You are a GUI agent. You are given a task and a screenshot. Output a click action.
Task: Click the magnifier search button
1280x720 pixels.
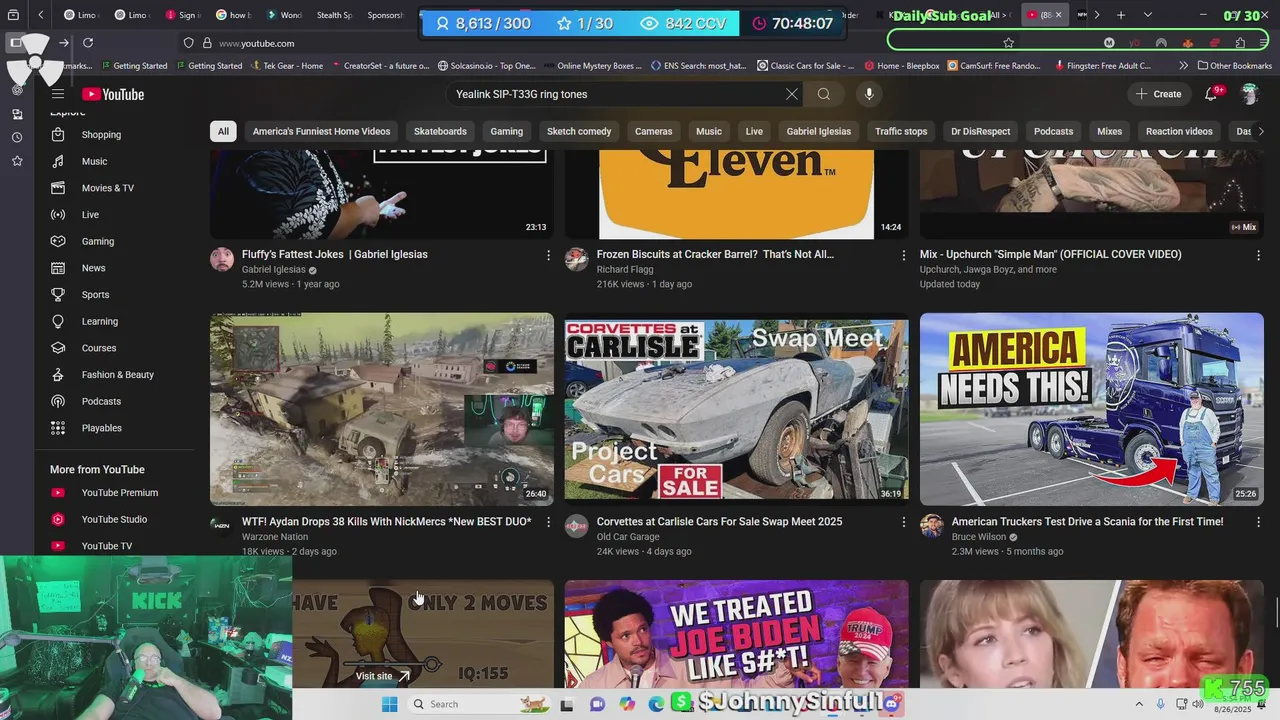pos(824,94)
